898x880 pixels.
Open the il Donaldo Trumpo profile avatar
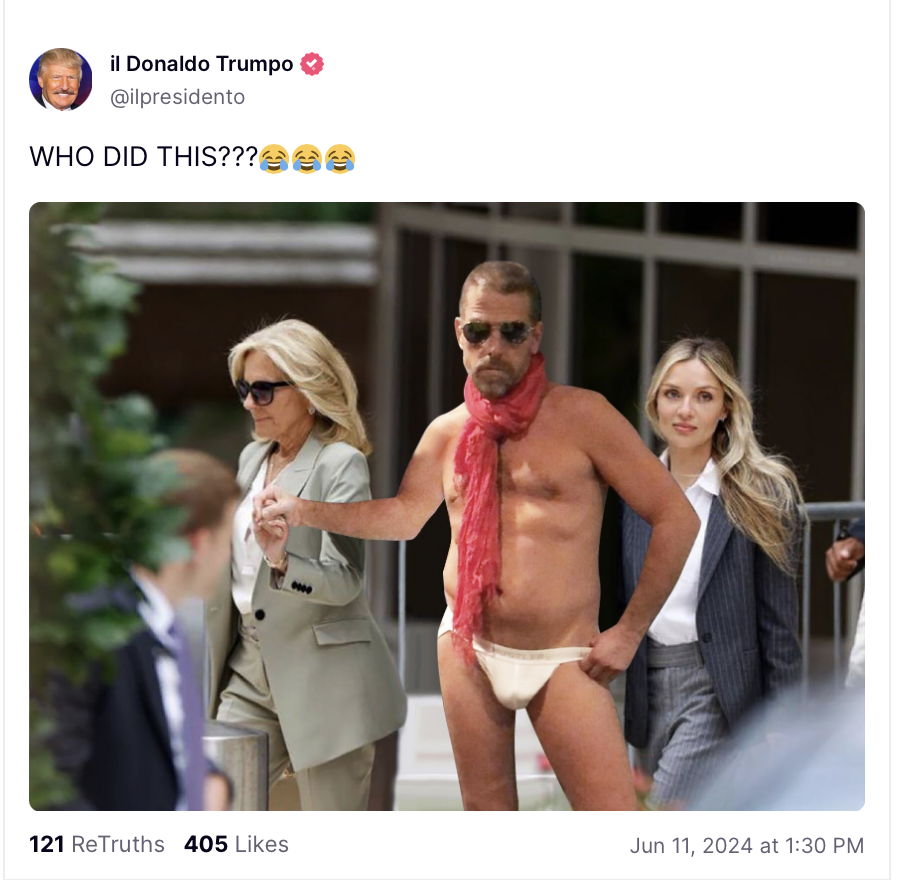pyautogui.click(x=61, y=79)
